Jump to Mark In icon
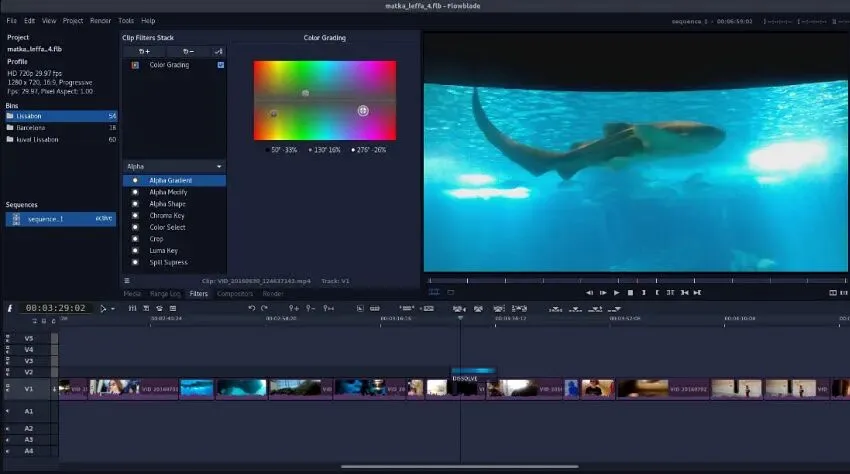 click(x=685, y=292)
